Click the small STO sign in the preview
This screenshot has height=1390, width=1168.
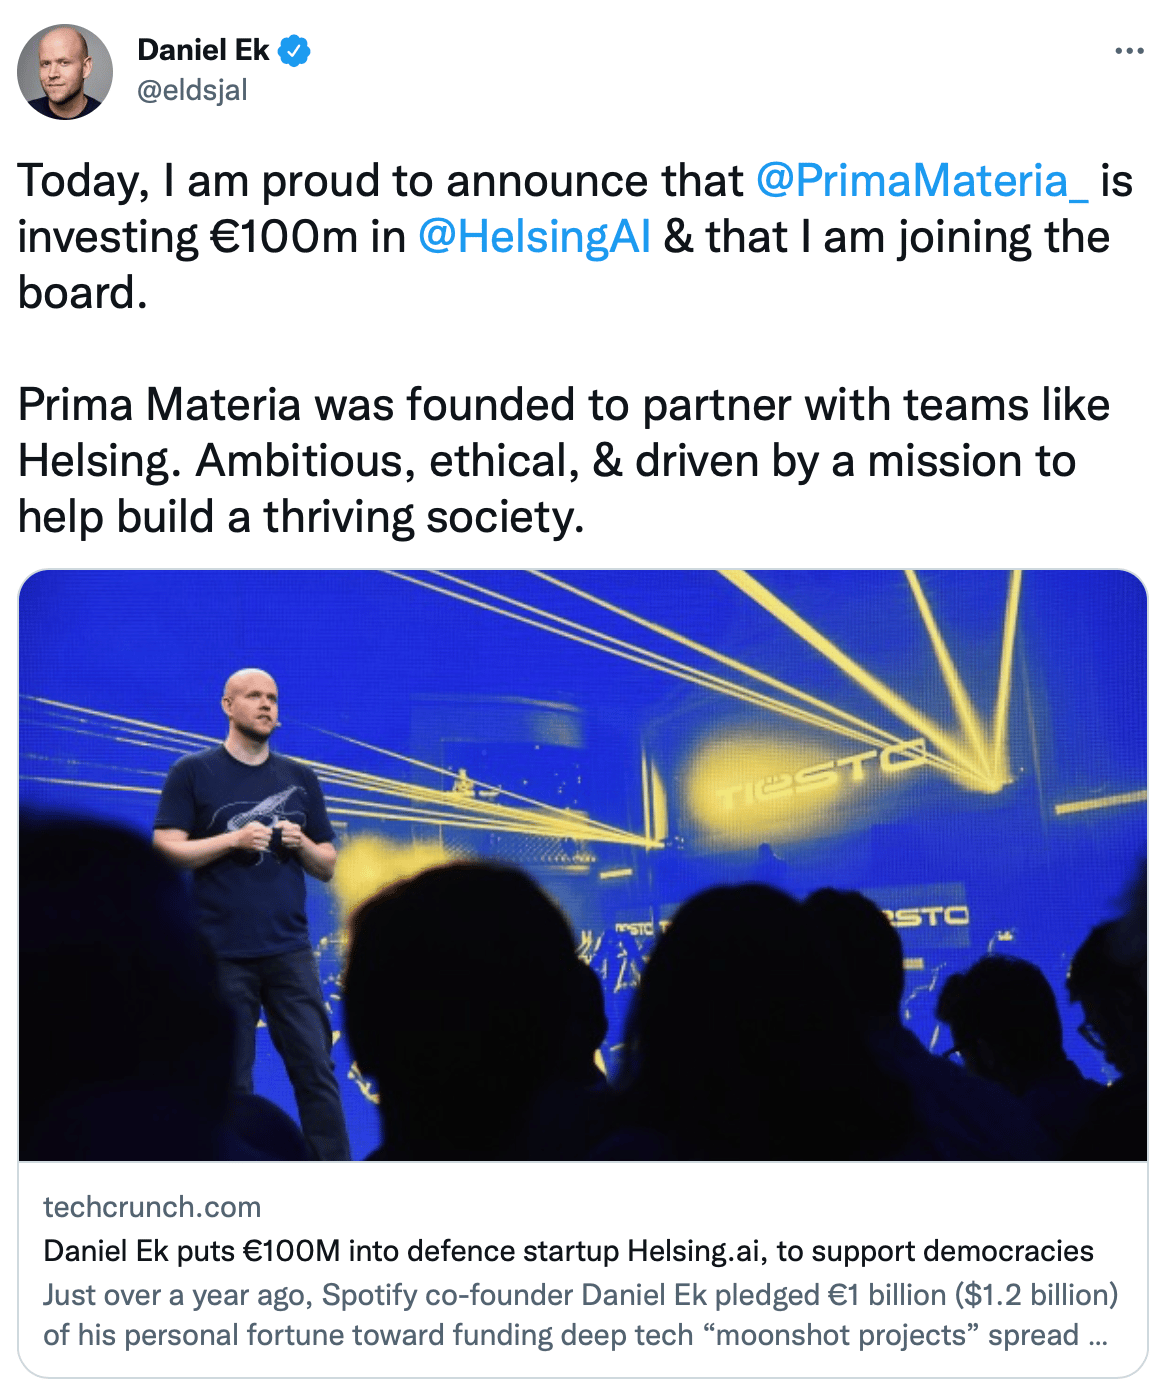coord(926,915)
